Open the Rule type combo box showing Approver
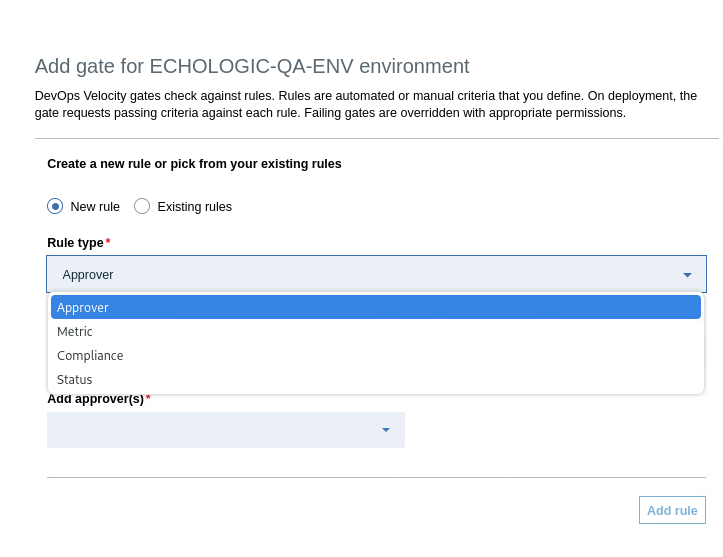Viewport: 723px width, 557px height. (376, 274)
